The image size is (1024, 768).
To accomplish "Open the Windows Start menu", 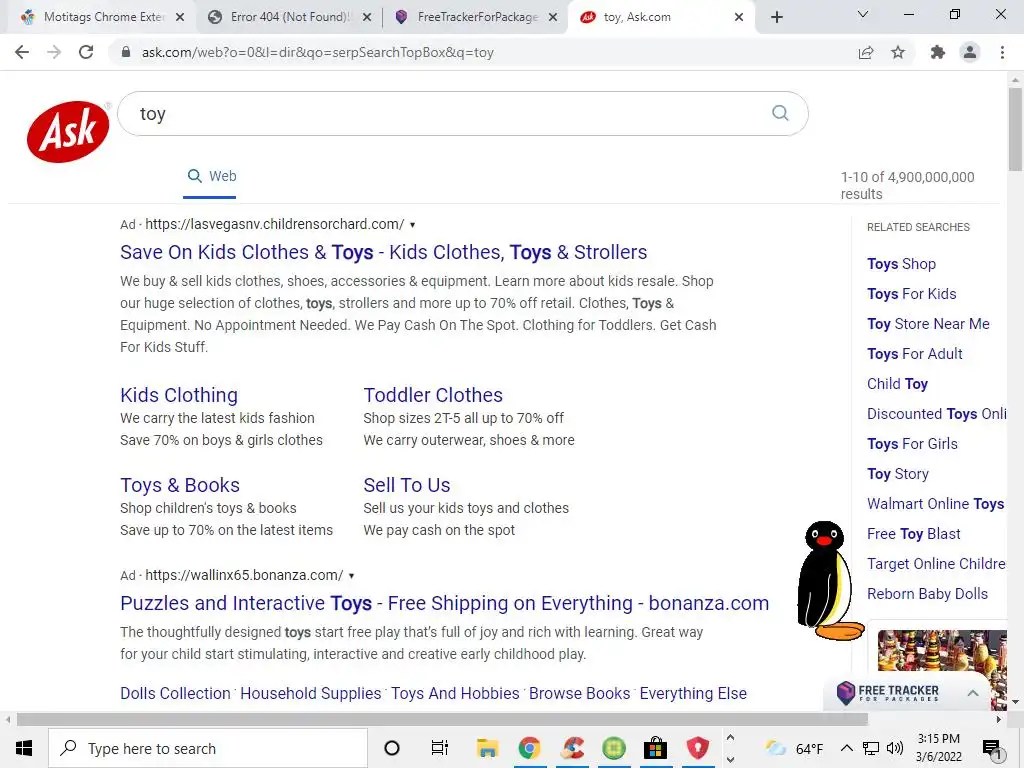I will pyautogui.click(x=24, y=748).
